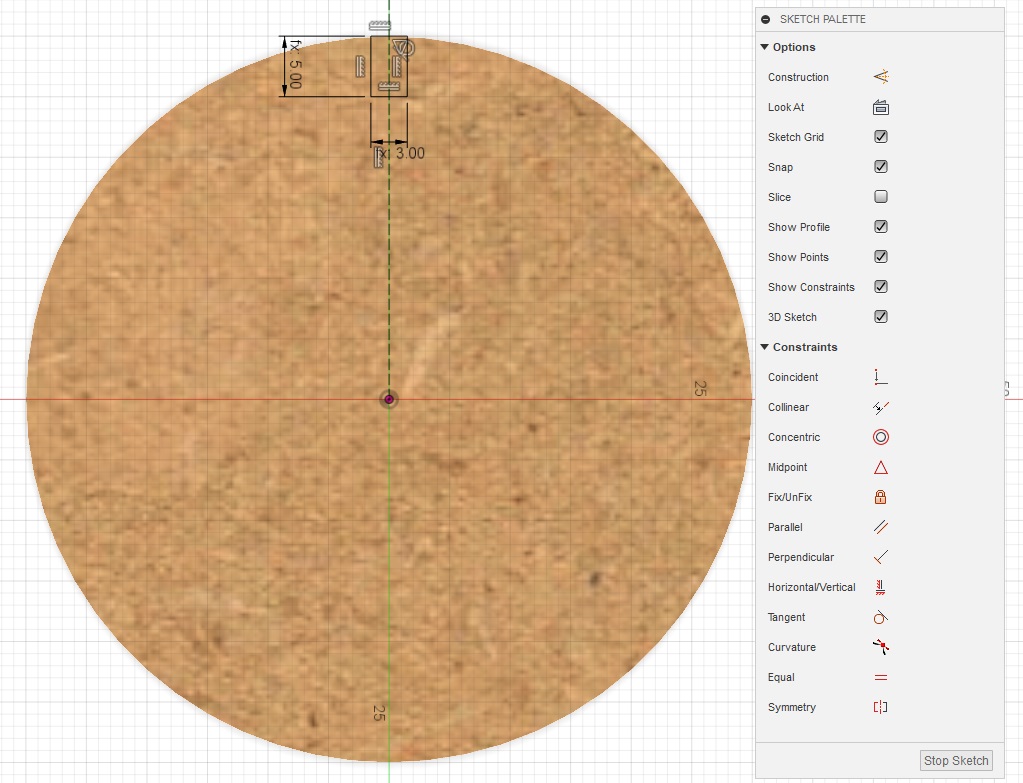Click the sketch origin point

click(x=389, y=399)
